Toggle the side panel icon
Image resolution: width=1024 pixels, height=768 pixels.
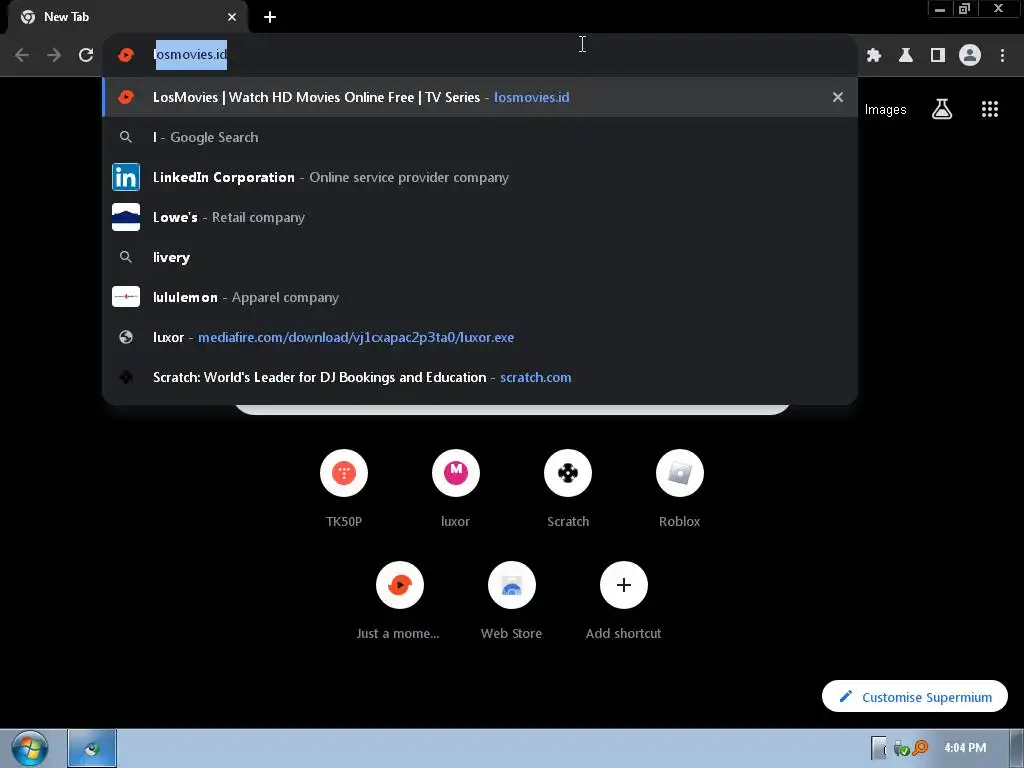(938, 55)
